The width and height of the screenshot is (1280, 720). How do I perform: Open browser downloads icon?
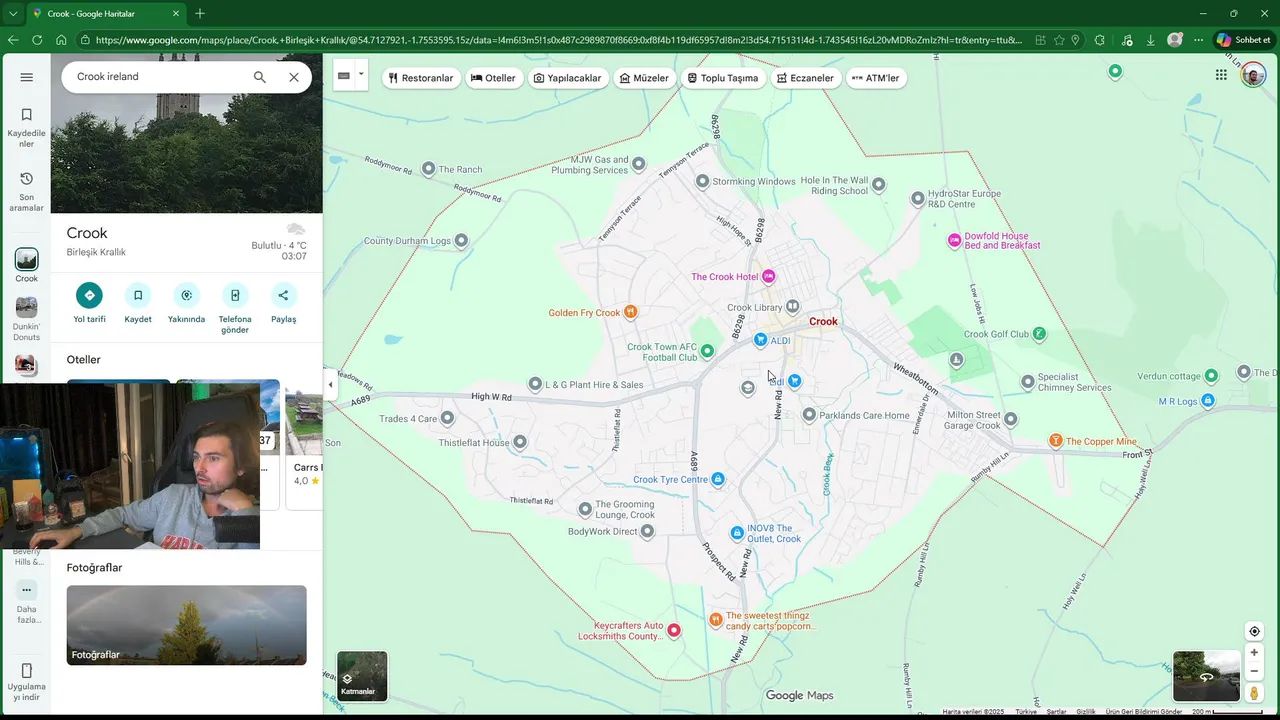tap(1150, 40)
